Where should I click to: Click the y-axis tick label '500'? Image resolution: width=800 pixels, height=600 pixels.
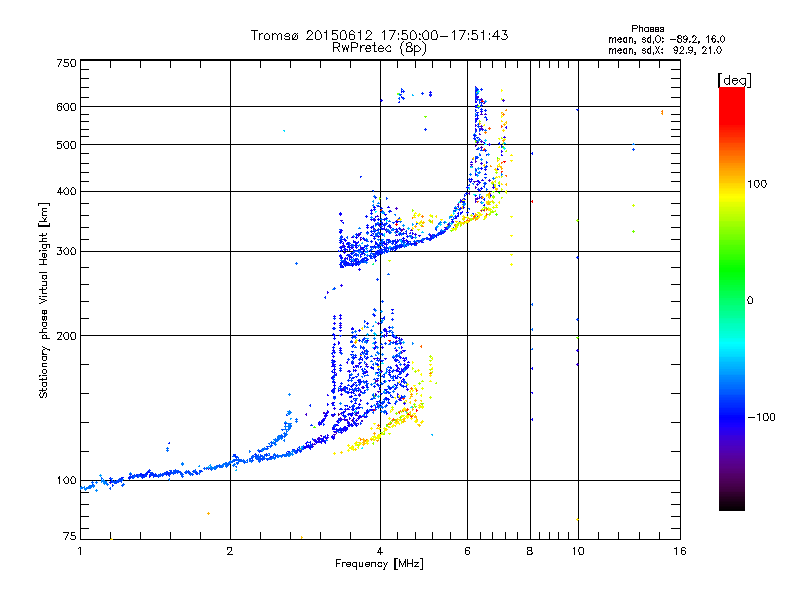pyautogui.click(x=66, y=144)
